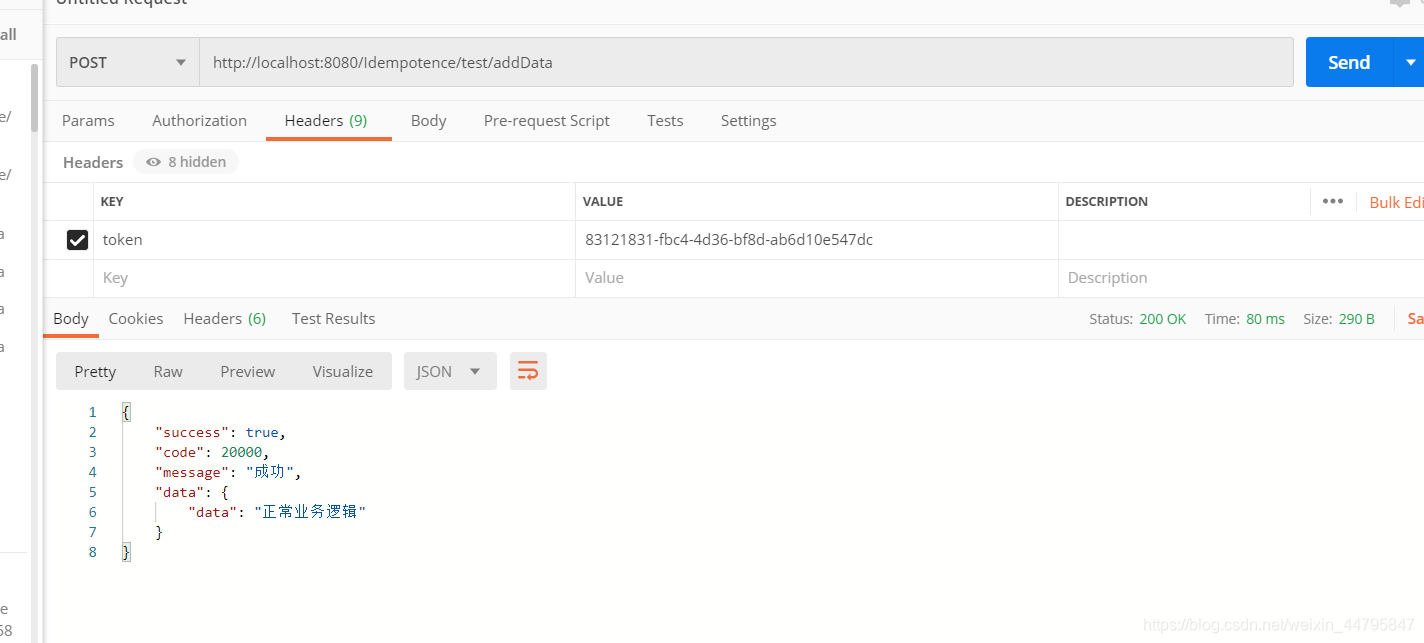Switch to the Authorization tab

click(199, 120)
